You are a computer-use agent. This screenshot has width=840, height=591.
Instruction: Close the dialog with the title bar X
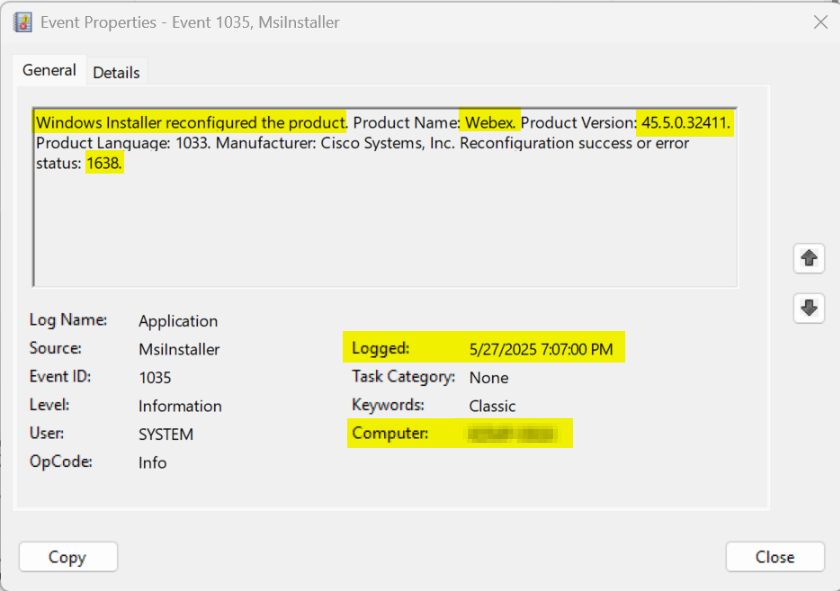coord(819,22)
